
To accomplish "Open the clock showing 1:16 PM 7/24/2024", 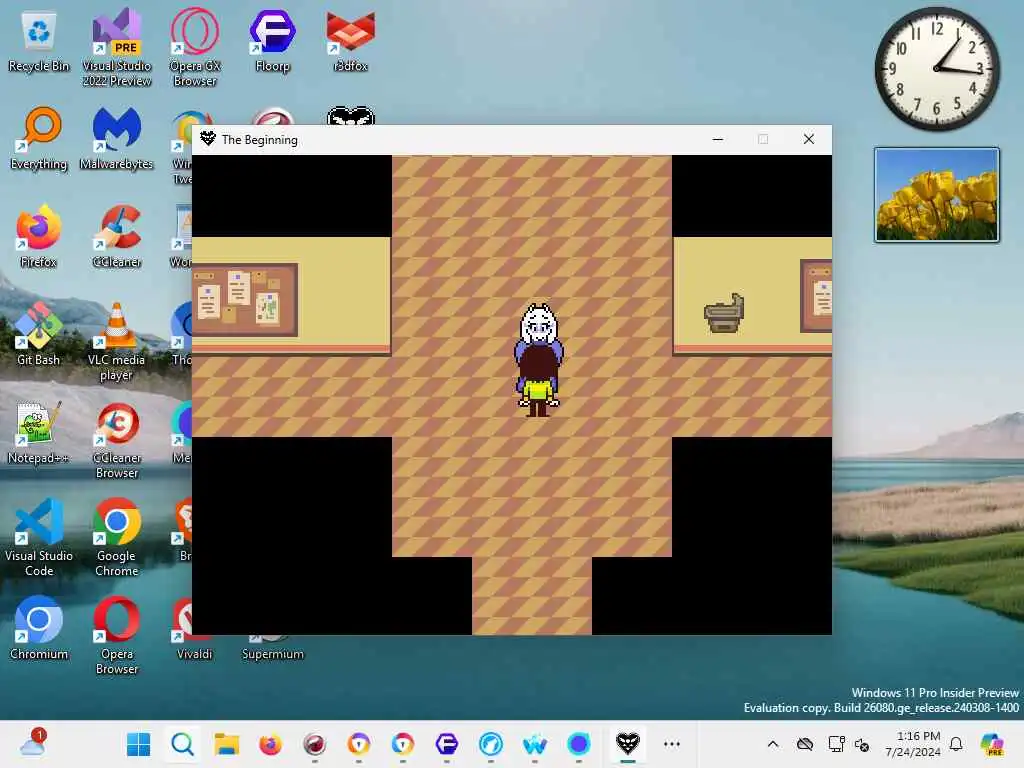I will (913, 744).
